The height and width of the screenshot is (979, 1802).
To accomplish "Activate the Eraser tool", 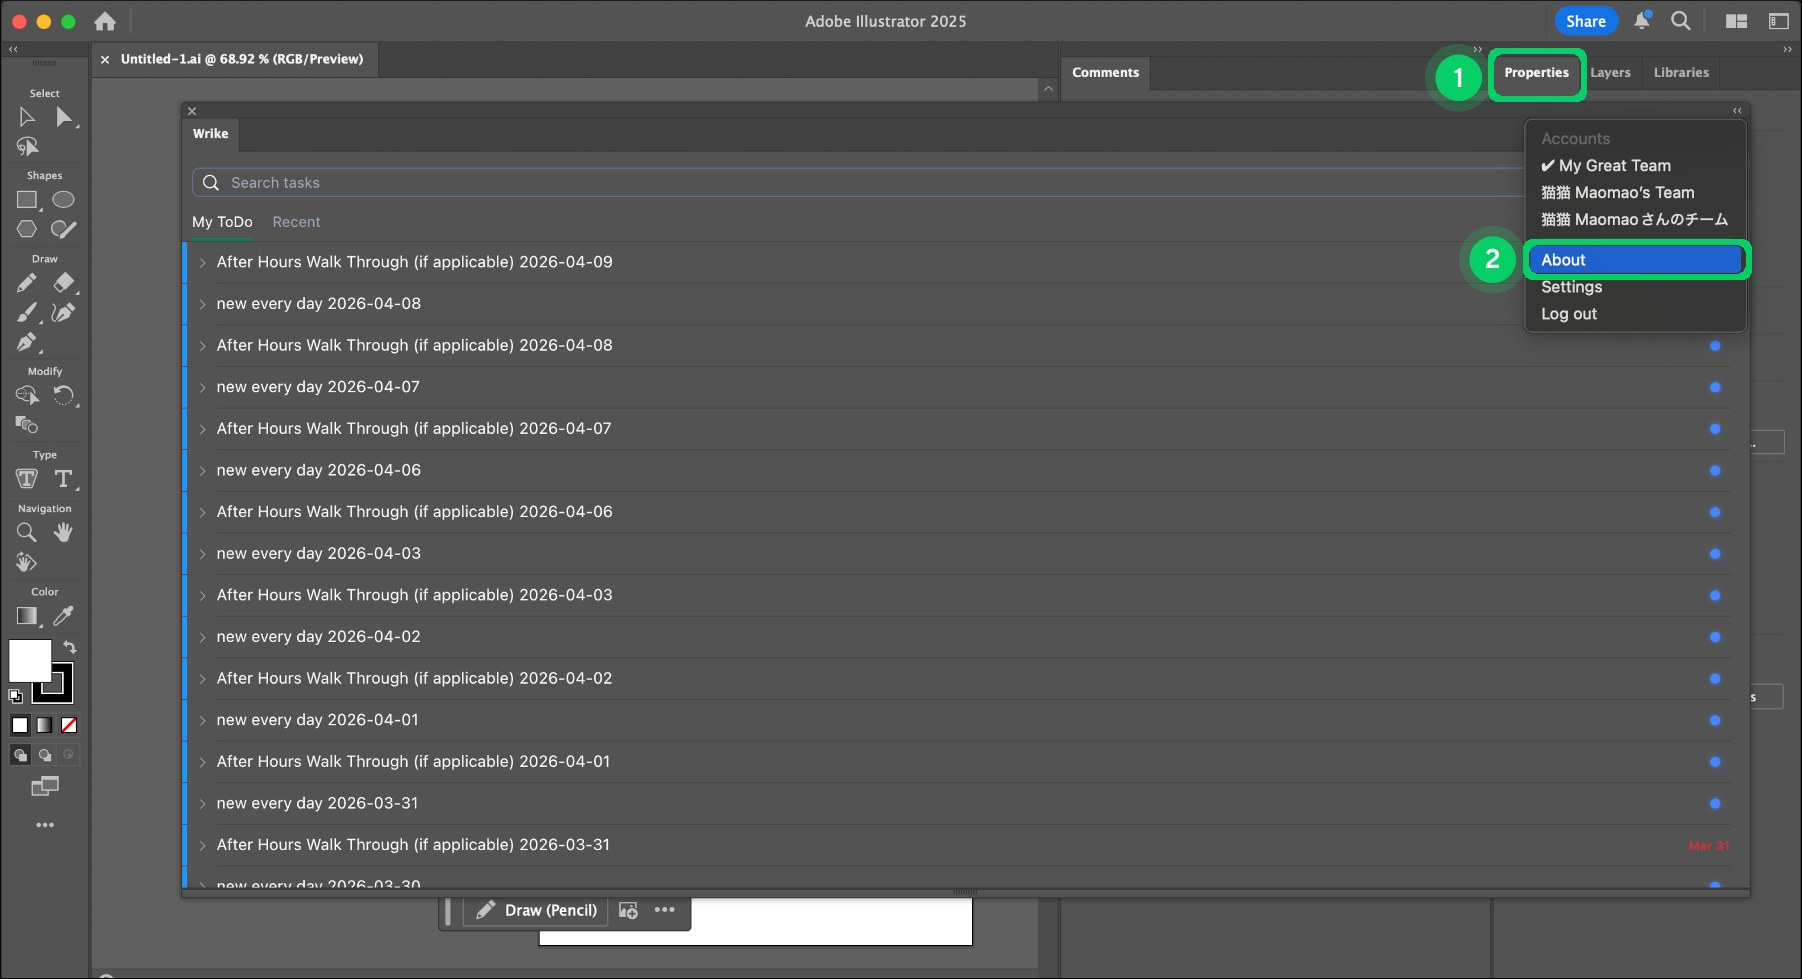I will click(x=64, y=283).
